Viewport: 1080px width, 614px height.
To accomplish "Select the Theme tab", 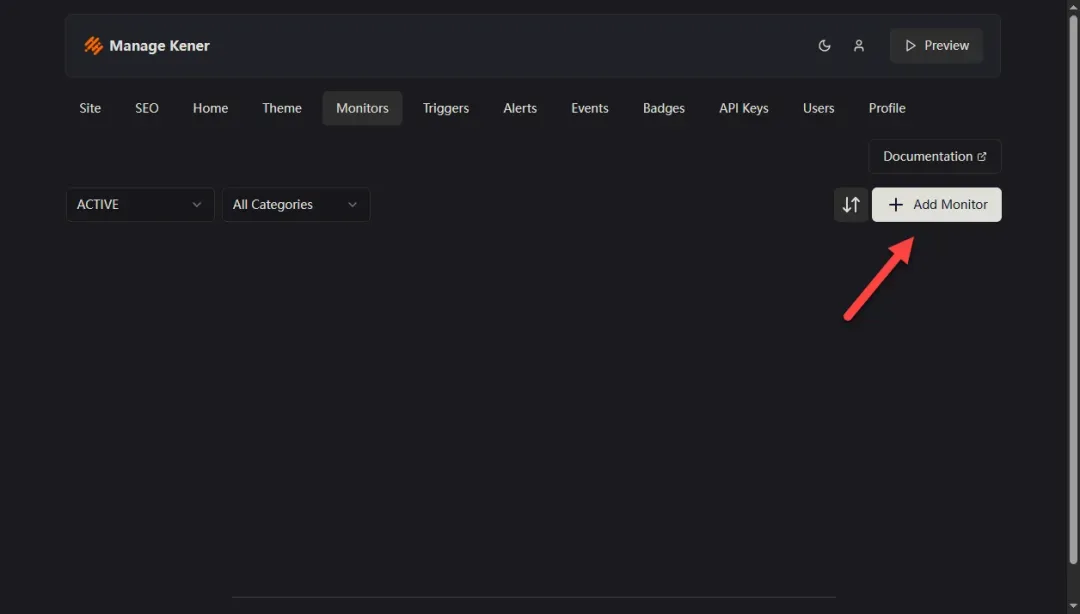I will [282, 108].
